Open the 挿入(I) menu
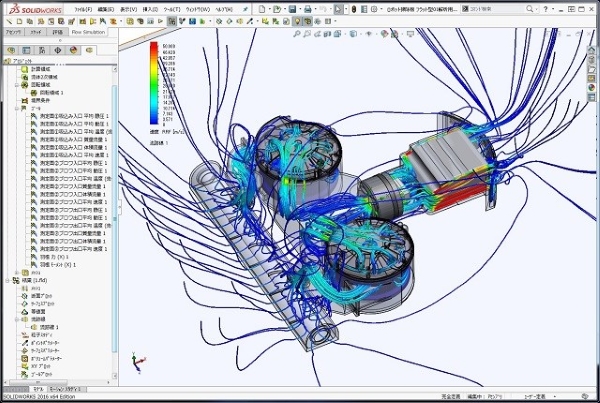600x403 pixels. (153, 8)
